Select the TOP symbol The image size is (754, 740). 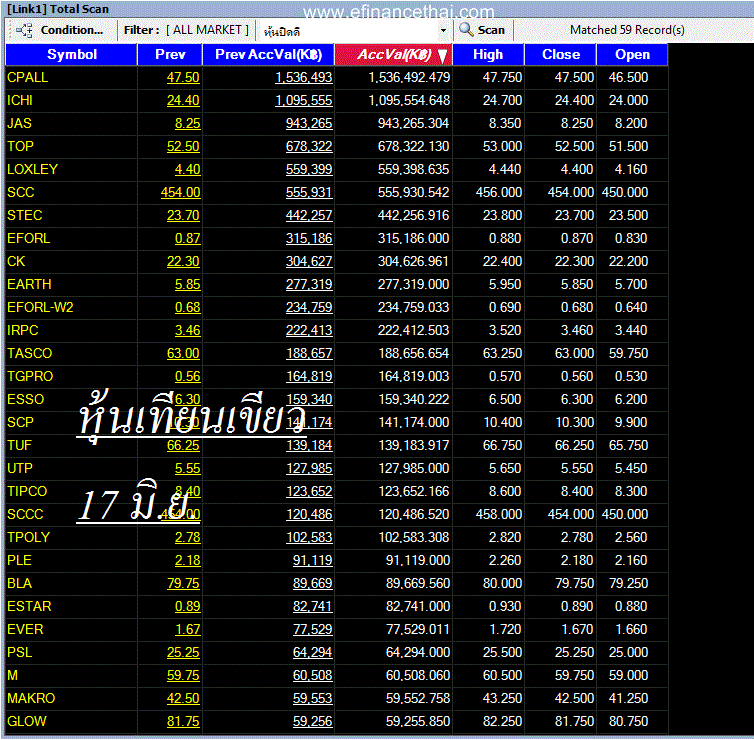(x=20, y=146)
